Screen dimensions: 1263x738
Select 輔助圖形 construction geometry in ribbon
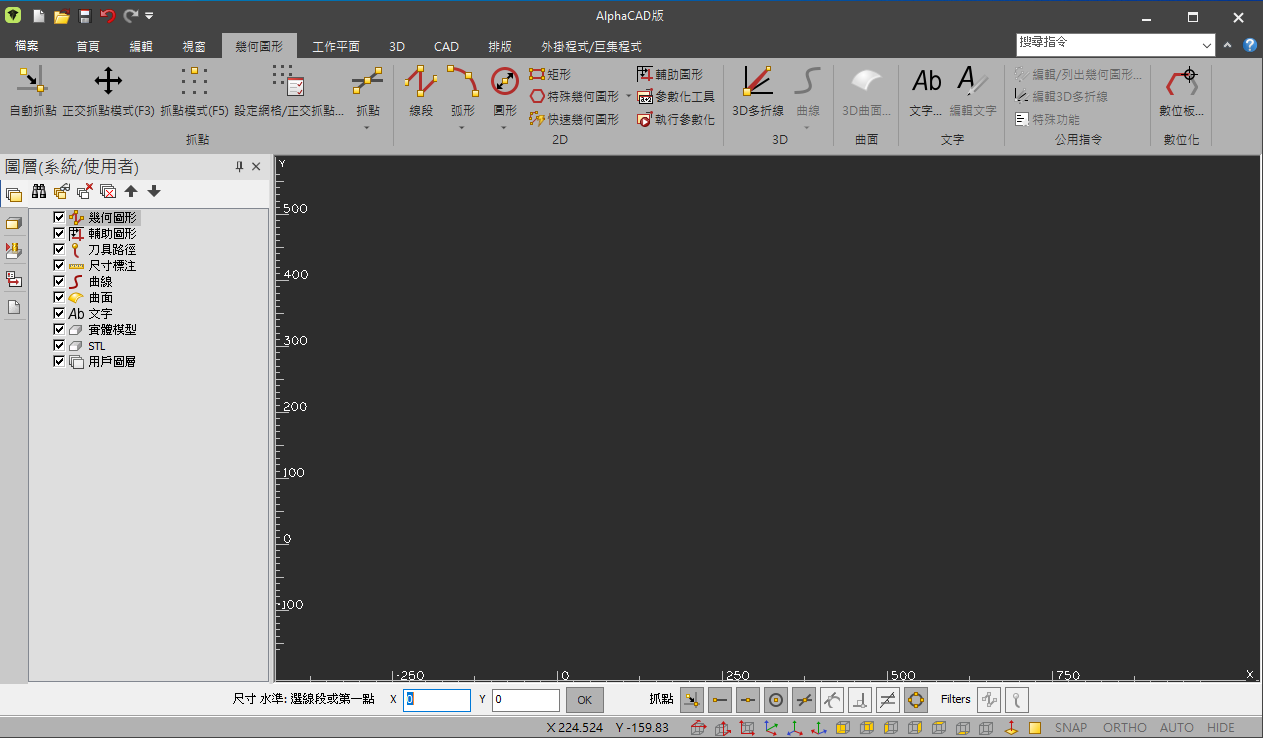point(669,74)
